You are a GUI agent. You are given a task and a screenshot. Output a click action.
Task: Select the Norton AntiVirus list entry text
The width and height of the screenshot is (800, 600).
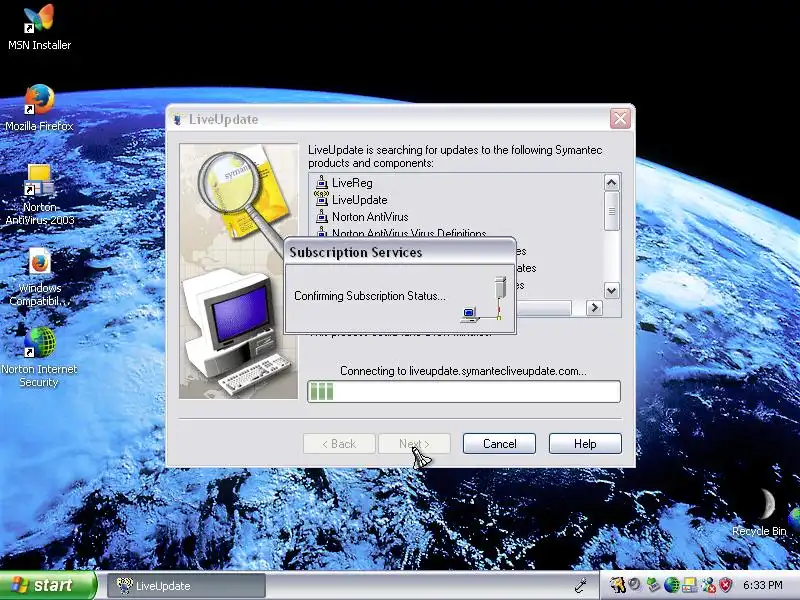pyautogui.click(x=370, y=217)
